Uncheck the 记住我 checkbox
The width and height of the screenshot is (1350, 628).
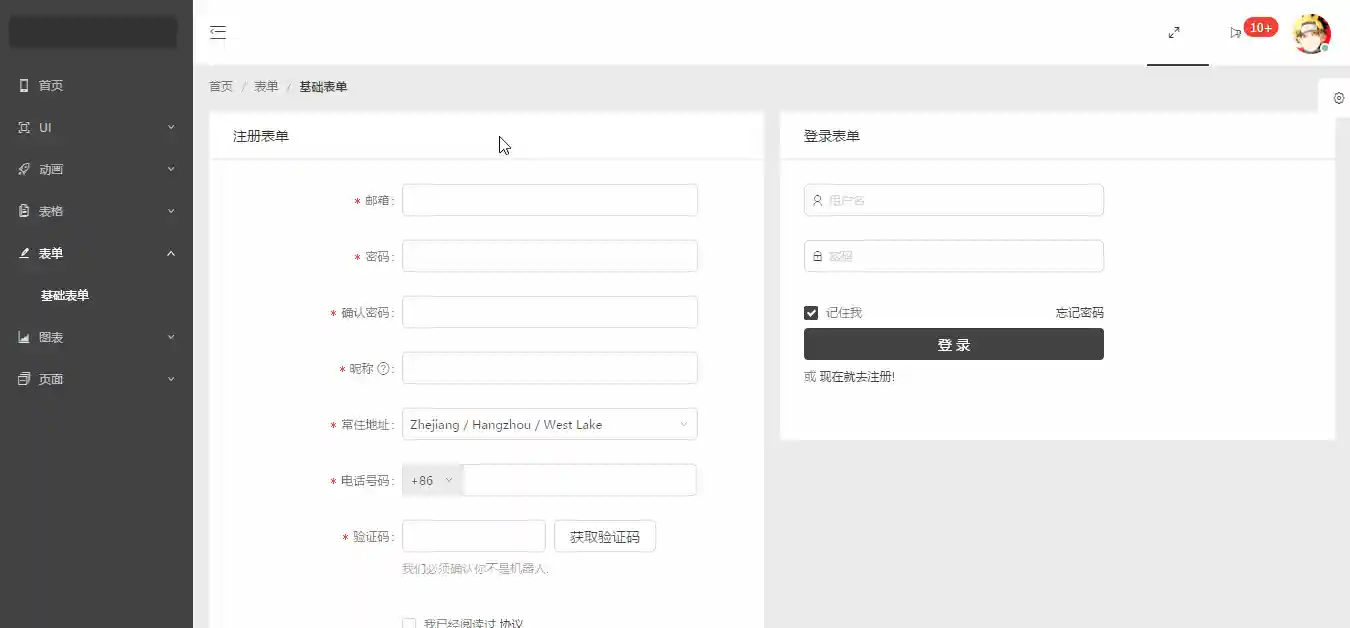(x=811, y=313)
